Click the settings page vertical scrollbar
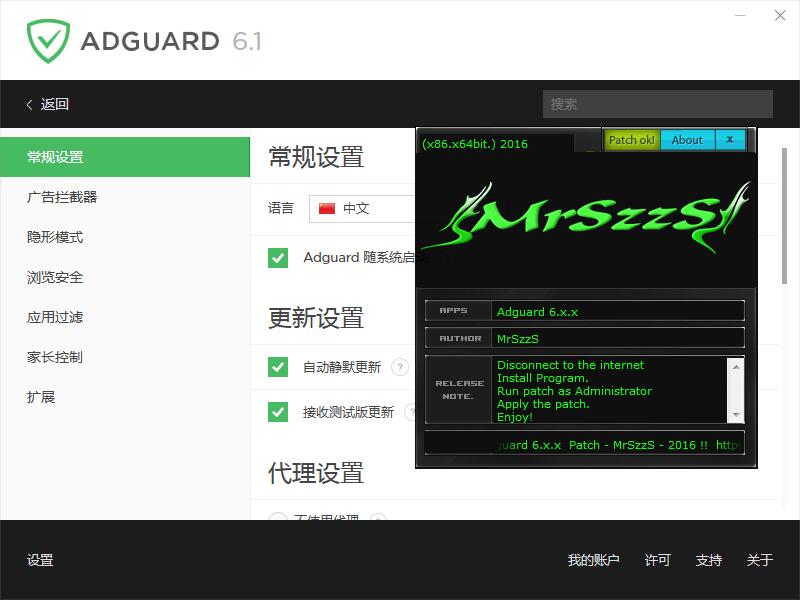800x600 pixels. tap(784, 216)
